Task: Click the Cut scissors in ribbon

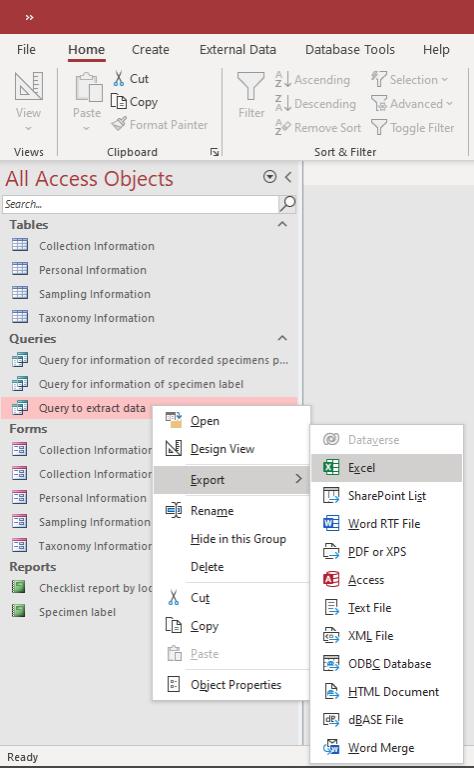Action: click(118, 78)
